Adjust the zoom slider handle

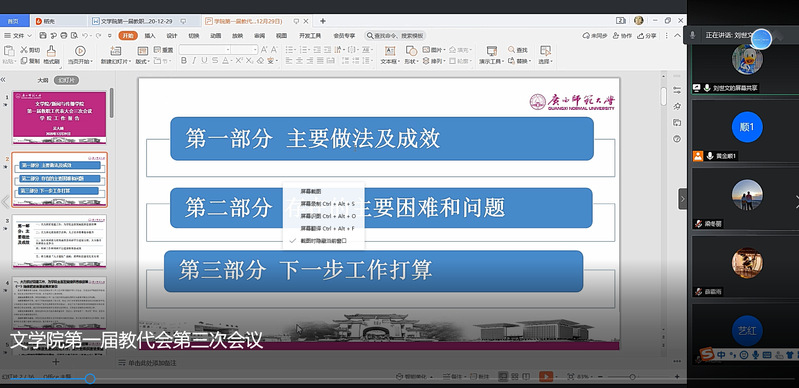632,377
